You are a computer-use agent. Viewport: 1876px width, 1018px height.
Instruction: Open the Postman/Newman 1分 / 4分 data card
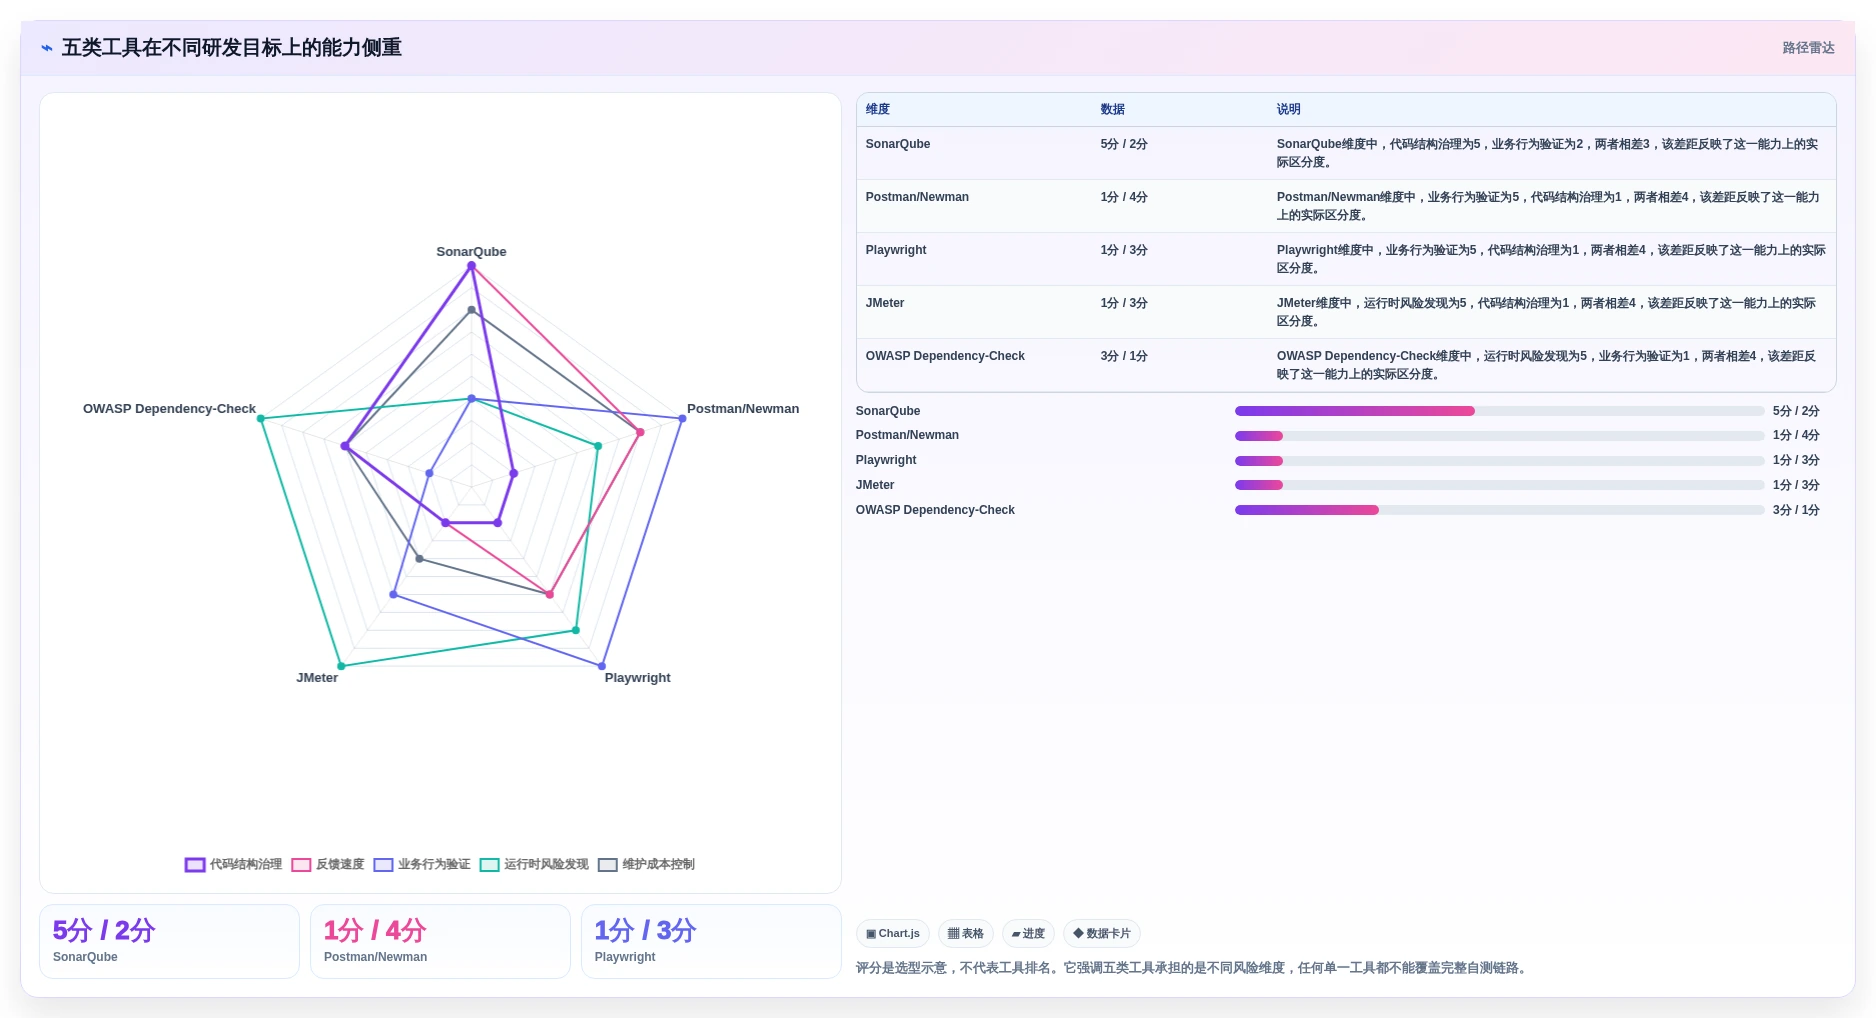click(440, 941)
